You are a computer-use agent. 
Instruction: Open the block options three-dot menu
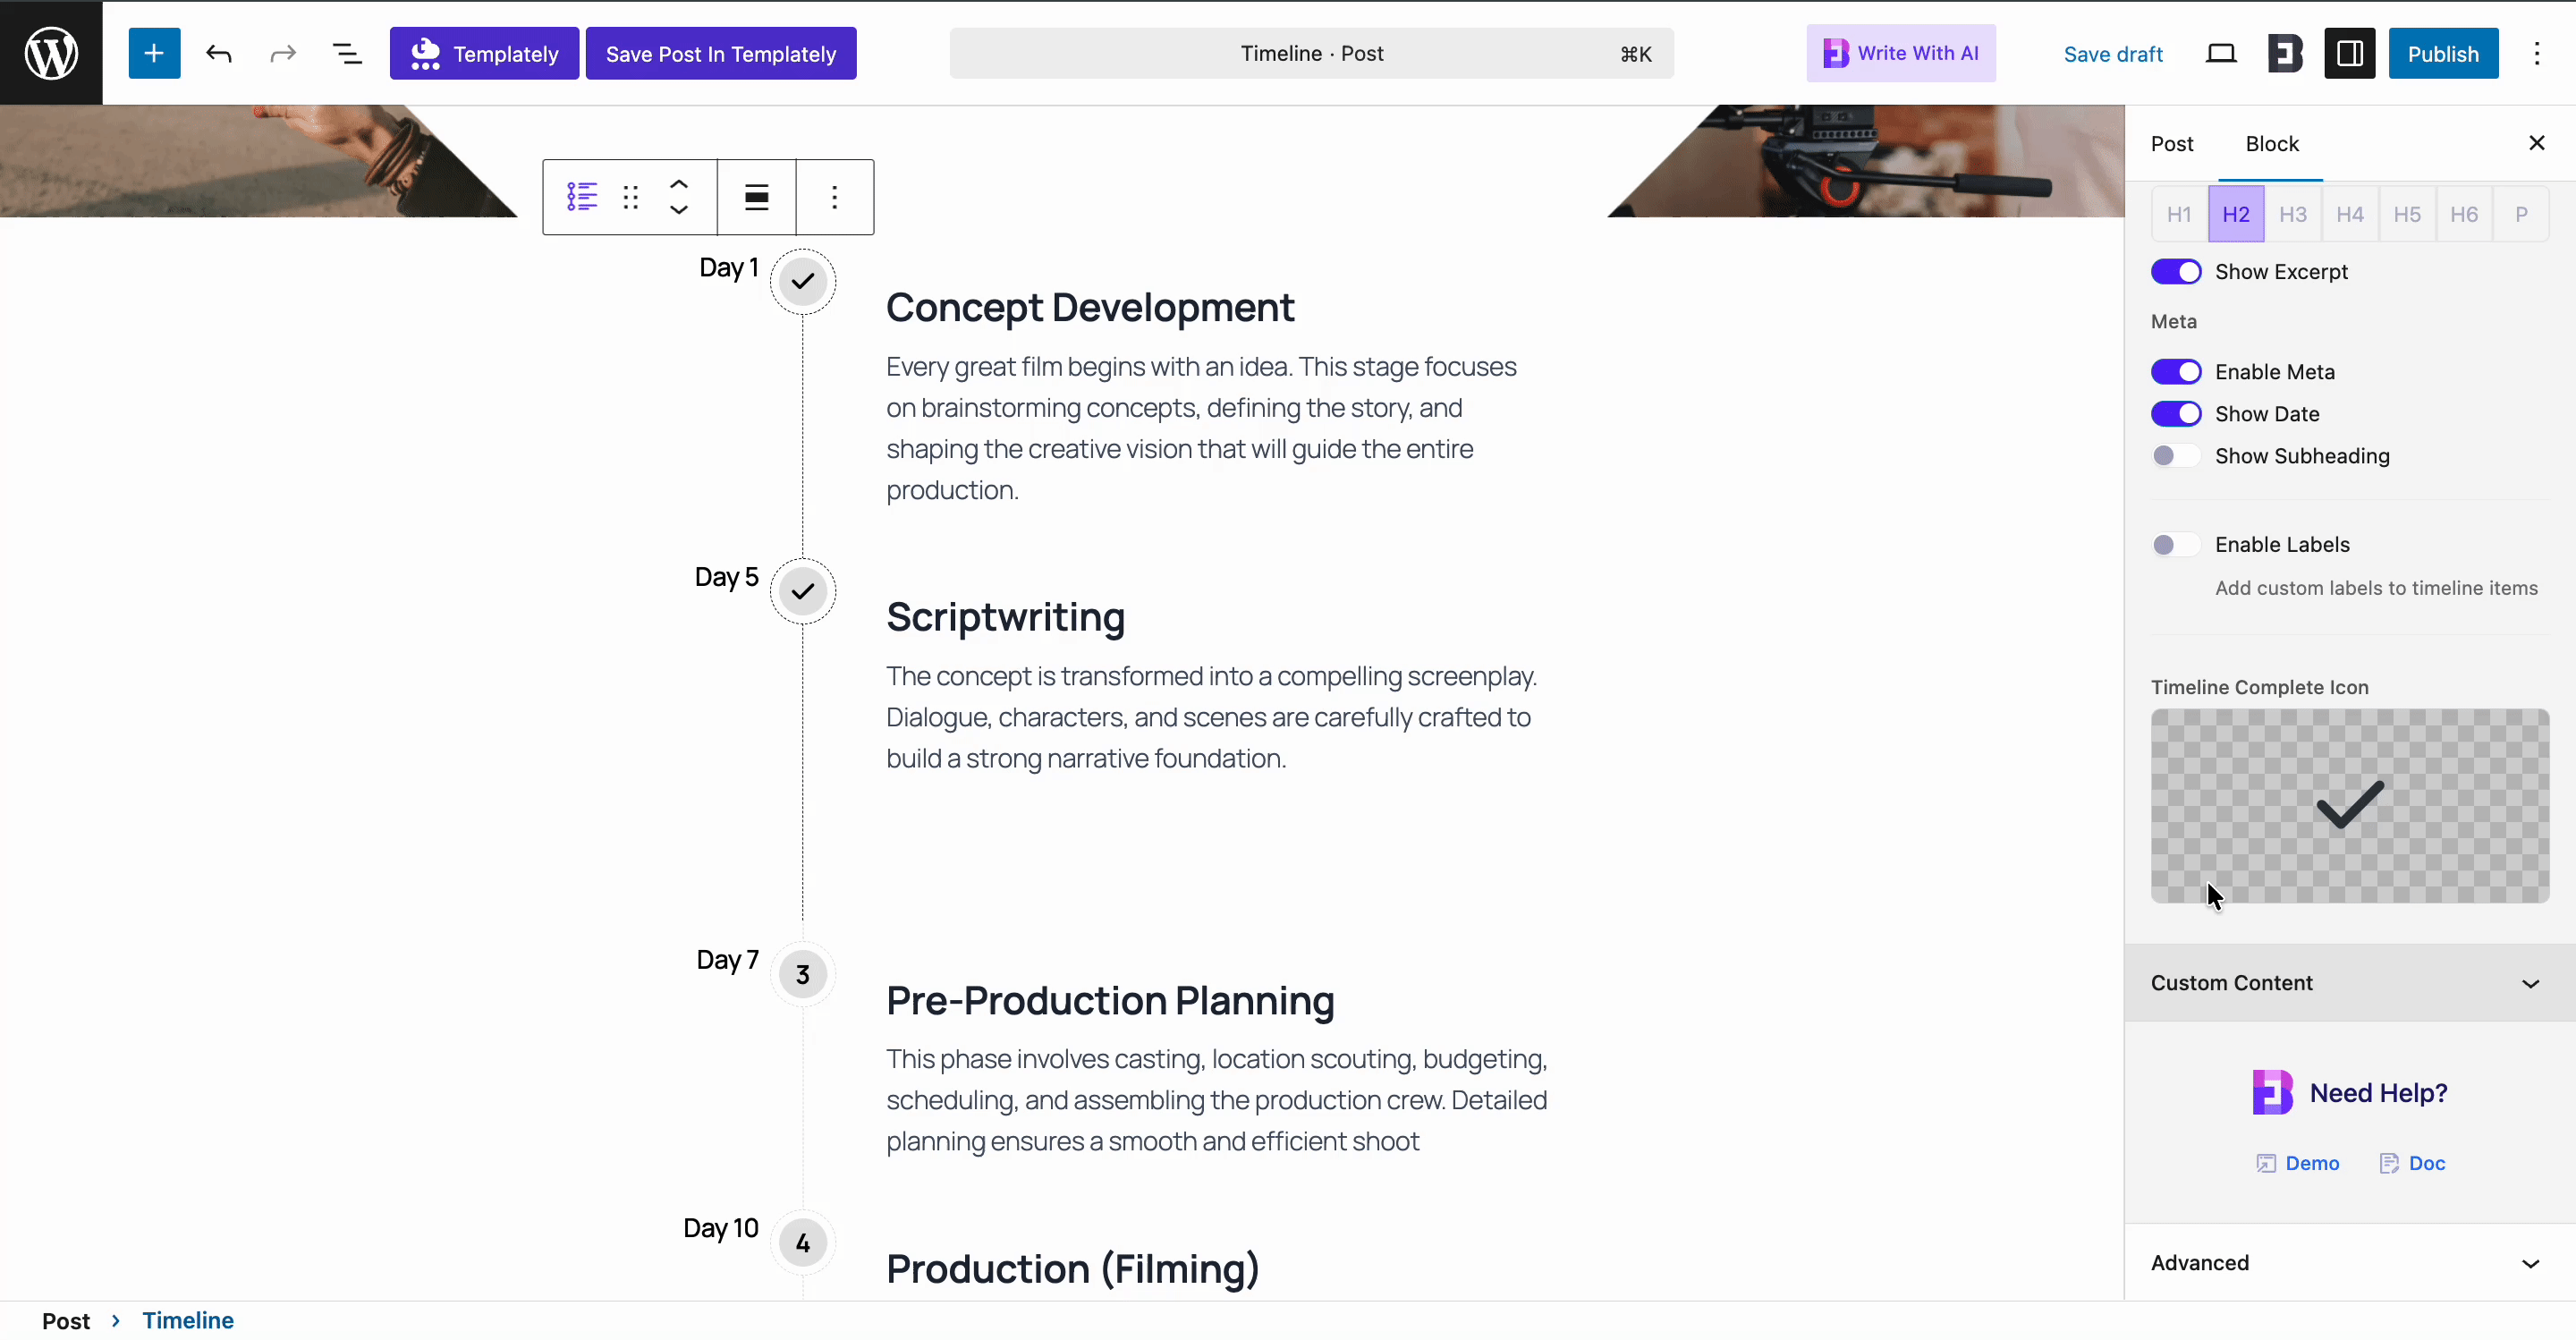835,197
